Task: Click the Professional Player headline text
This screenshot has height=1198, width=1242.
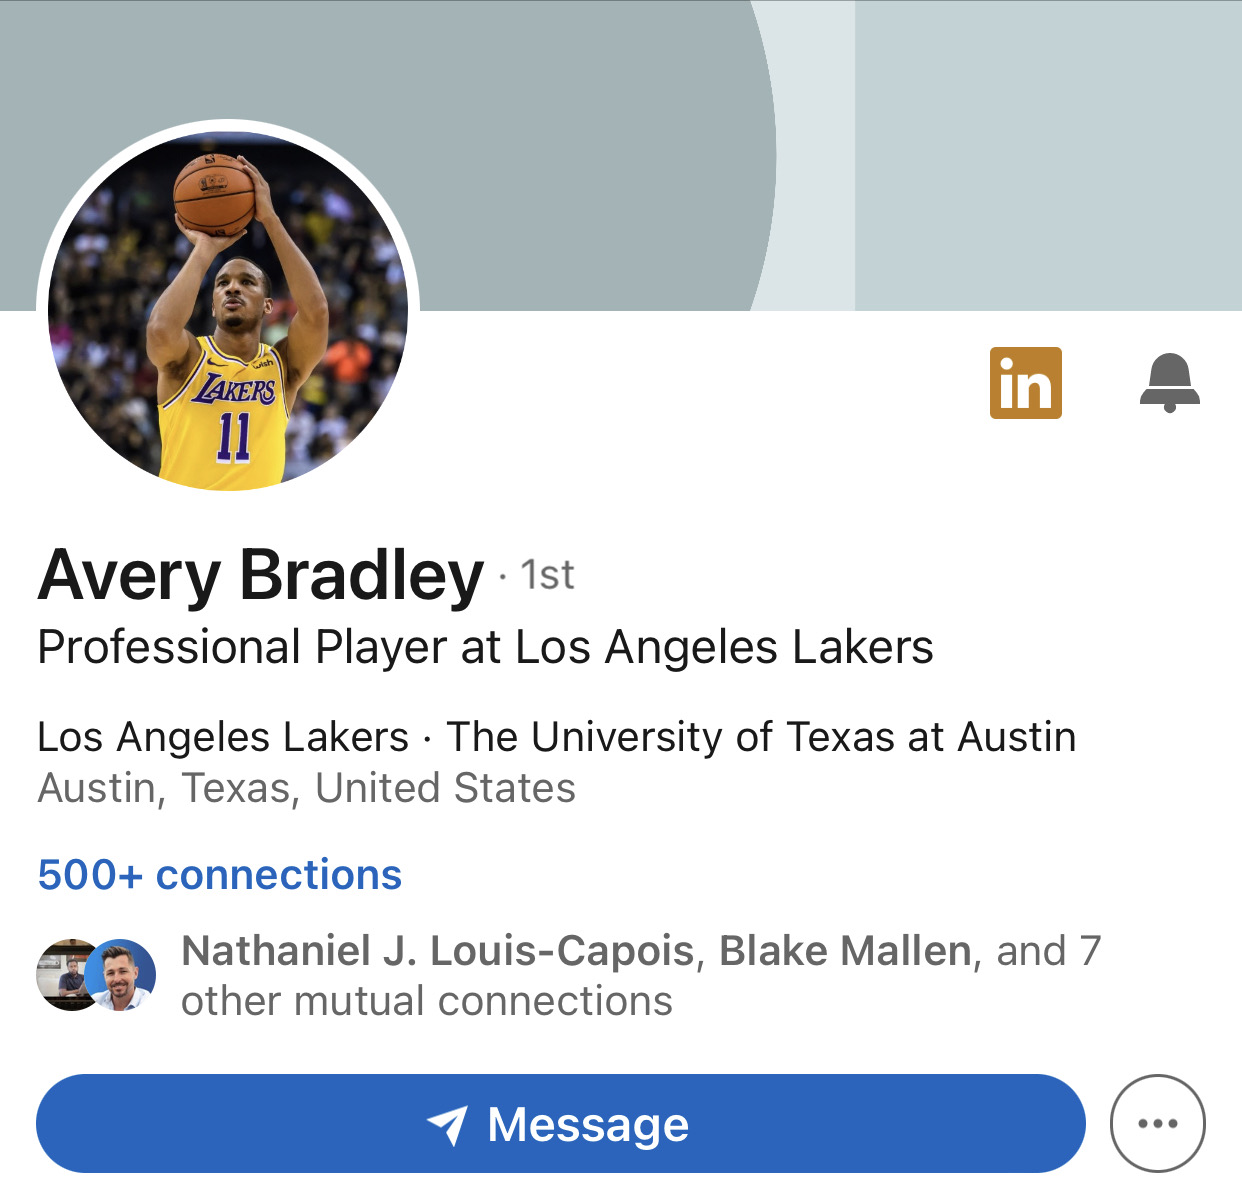Action: point(485,648)
